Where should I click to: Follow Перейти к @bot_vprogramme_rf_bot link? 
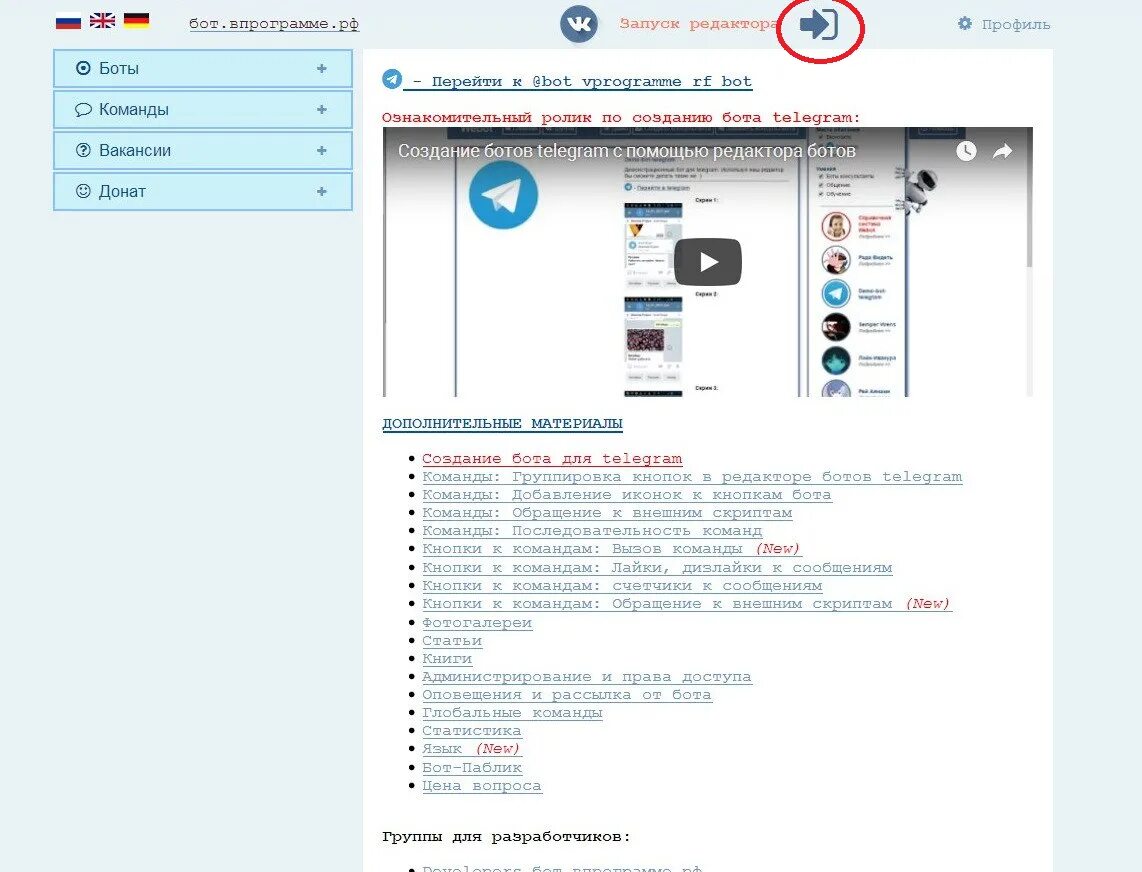[581, 82]
